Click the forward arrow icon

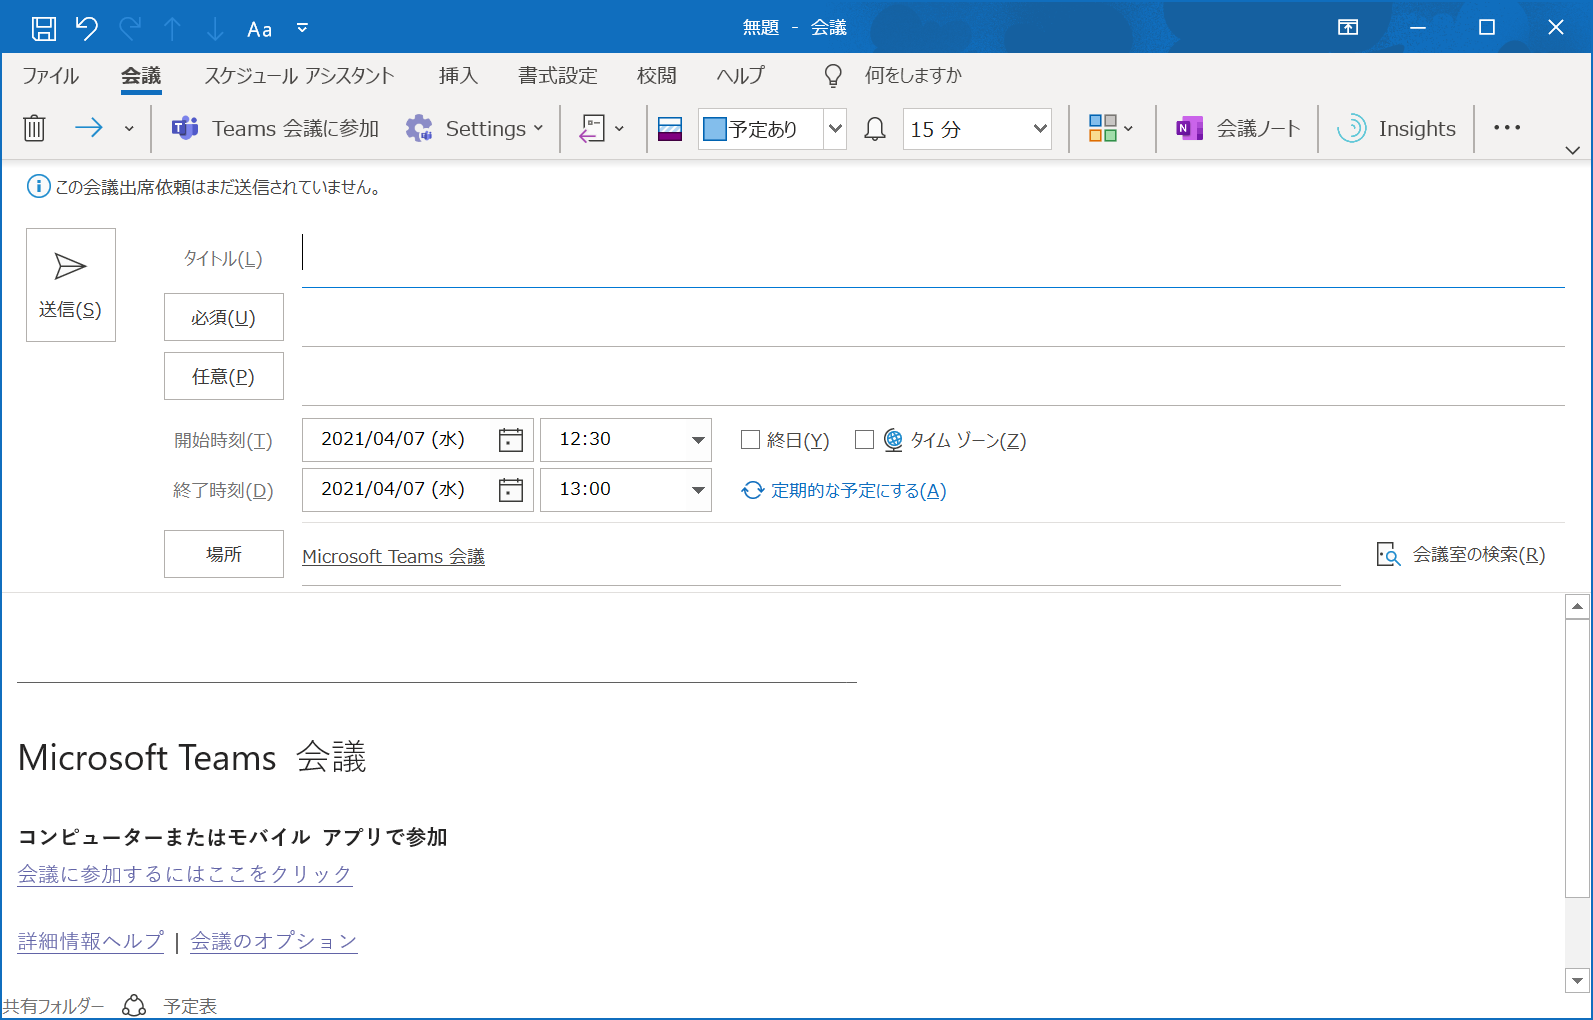coord(89,127)
